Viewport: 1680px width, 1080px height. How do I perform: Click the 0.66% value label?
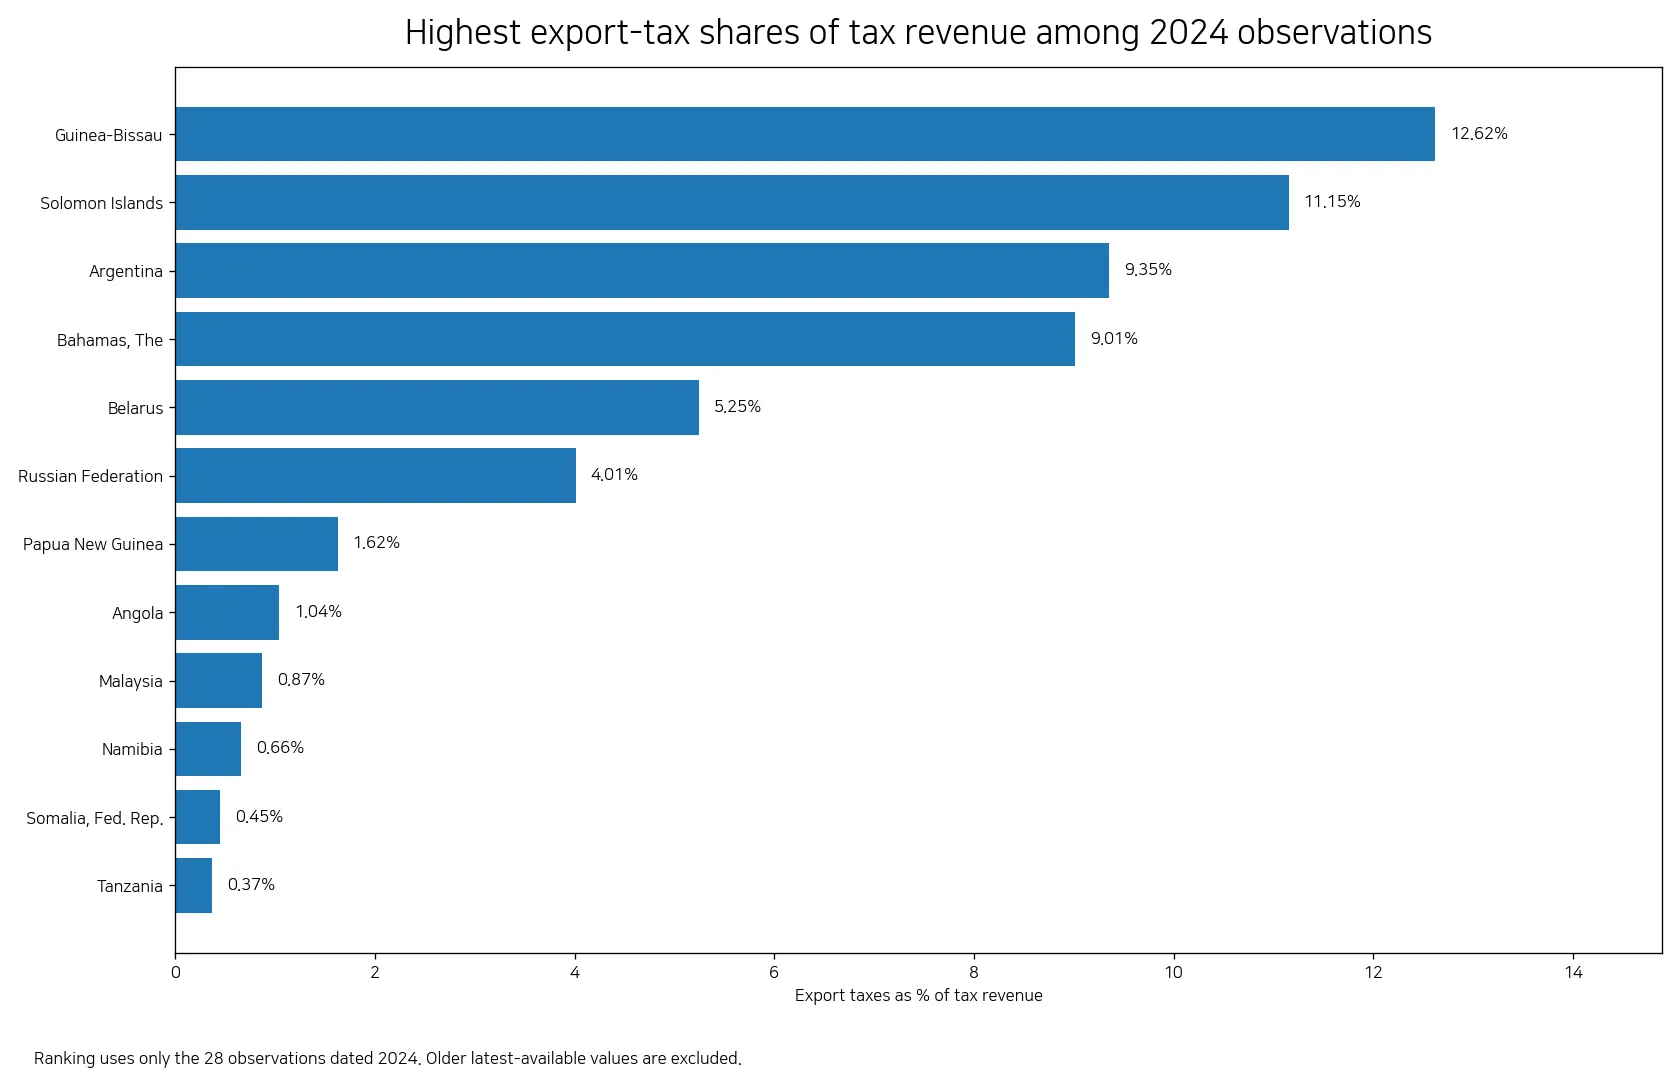(x=280, y=748)
